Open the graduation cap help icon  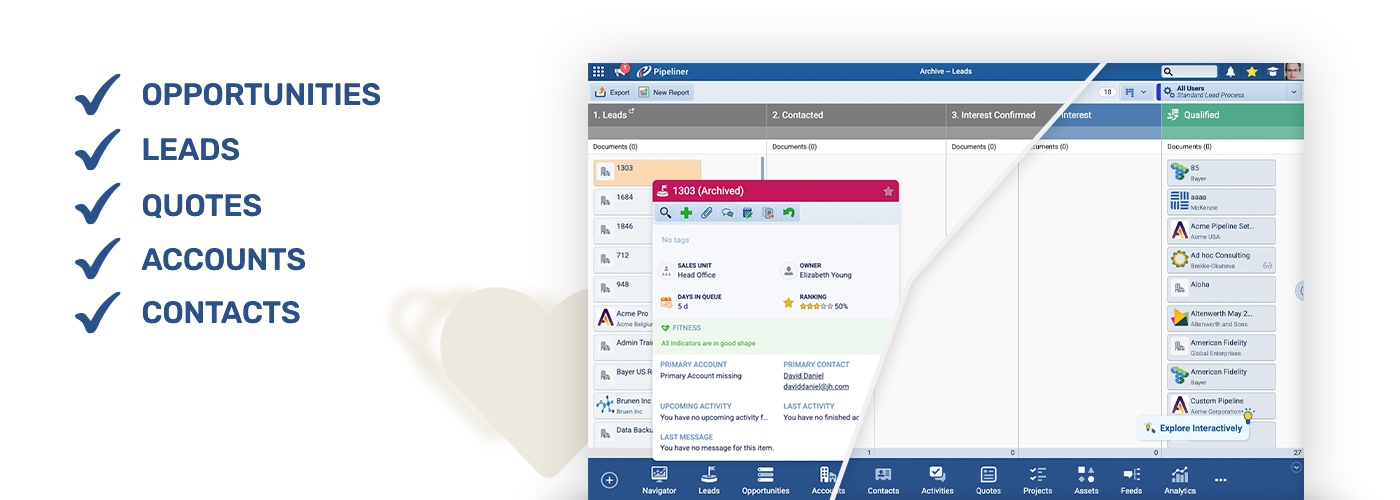point(1272,72)
